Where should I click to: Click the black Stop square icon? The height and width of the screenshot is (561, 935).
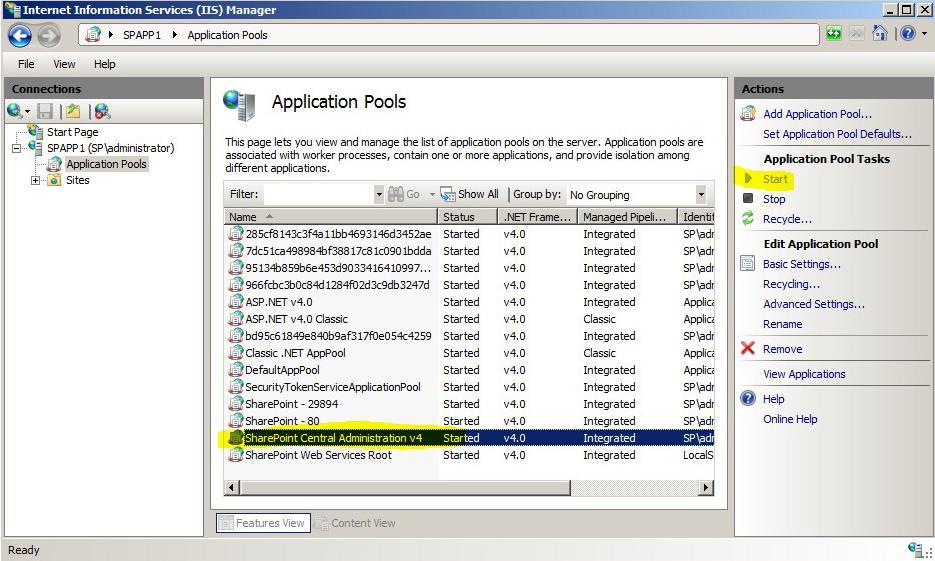point(748,198)
